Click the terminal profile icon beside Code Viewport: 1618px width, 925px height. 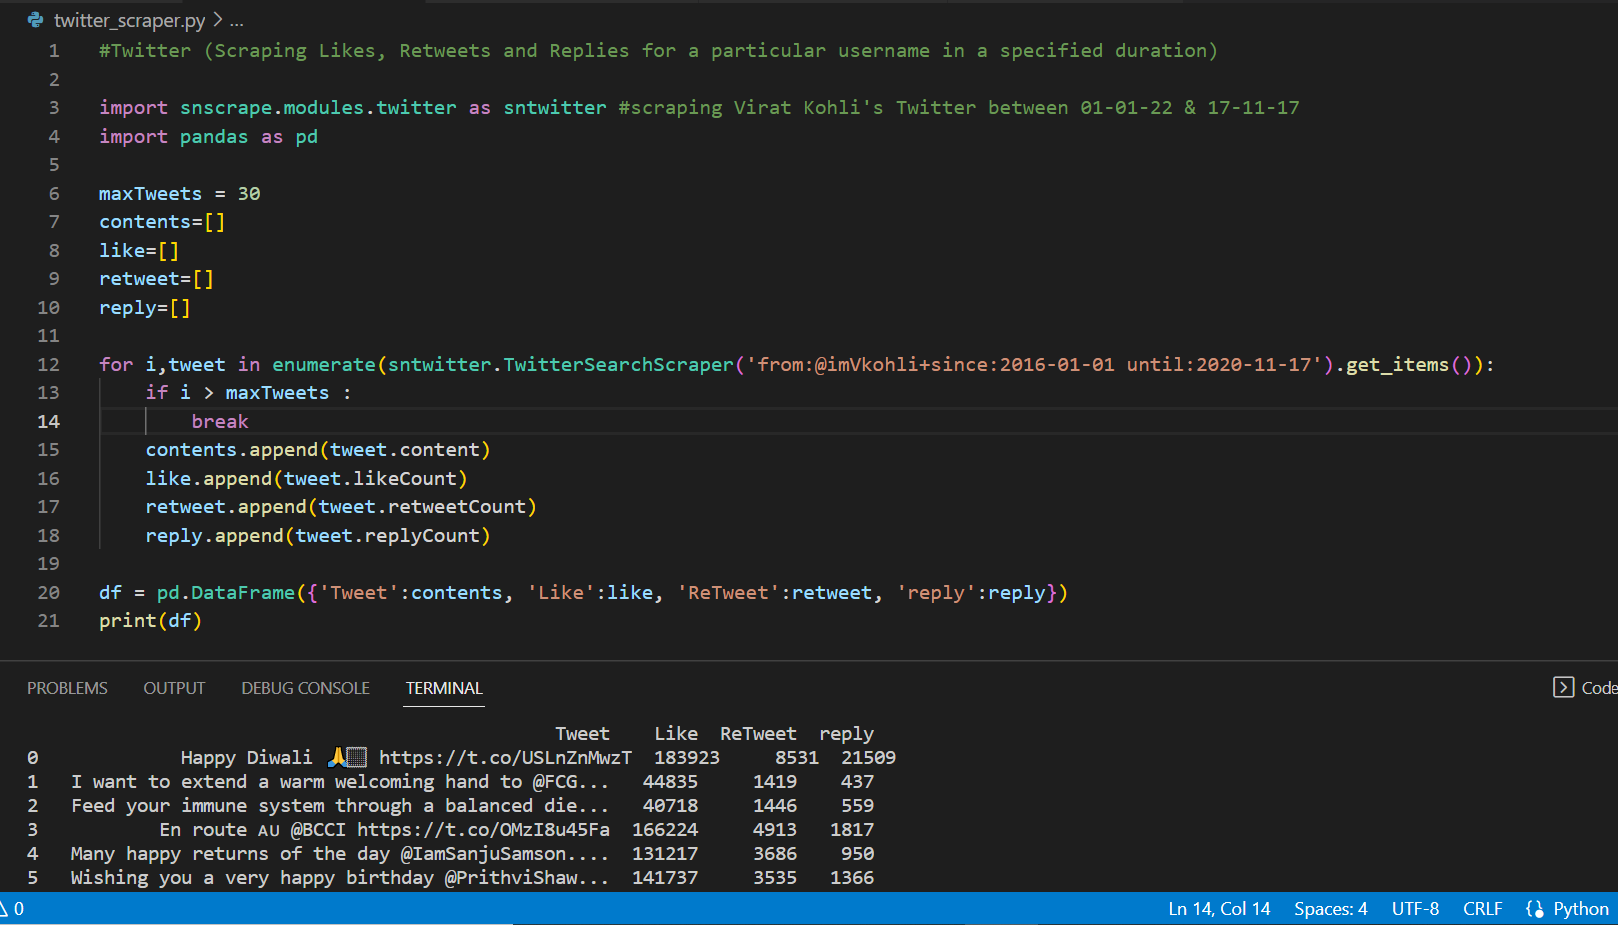click(x=1563, y=687)
